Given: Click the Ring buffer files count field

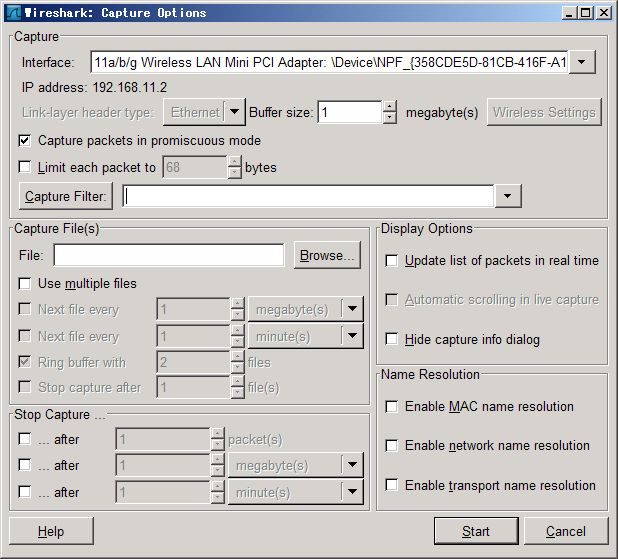Looking at the screenshot, I should point(193,362).
